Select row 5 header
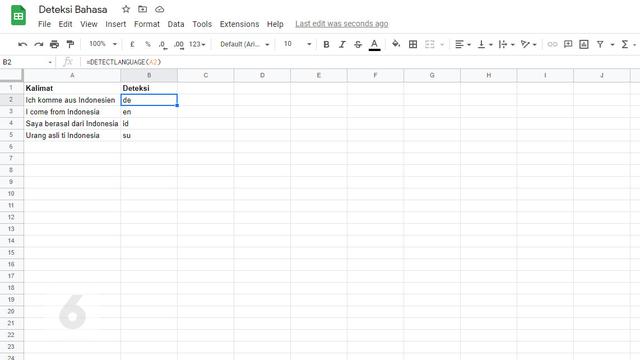The image size is (640, 360). (x=11, y=135)
